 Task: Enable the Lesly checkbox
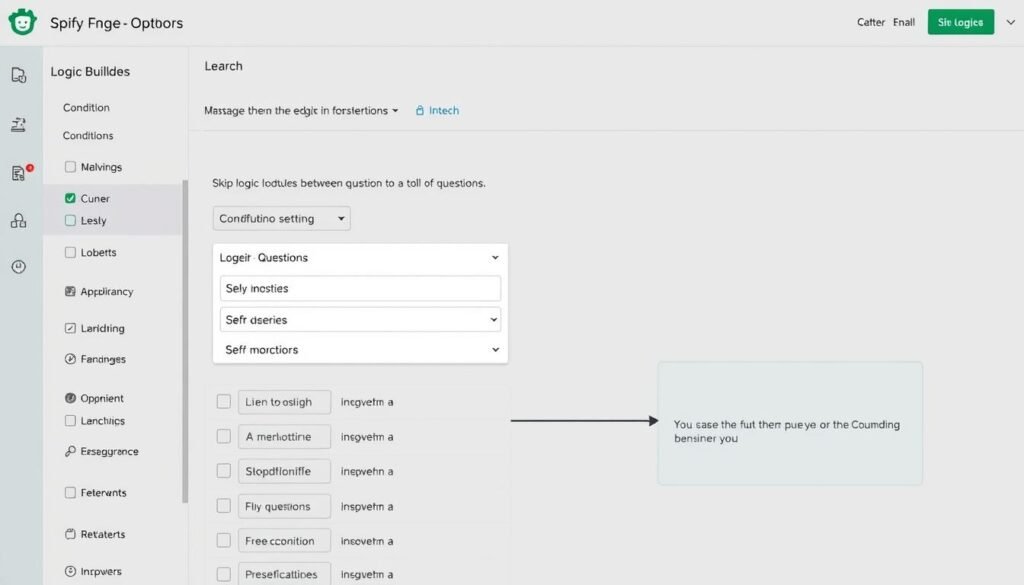(x=69, y=220)
